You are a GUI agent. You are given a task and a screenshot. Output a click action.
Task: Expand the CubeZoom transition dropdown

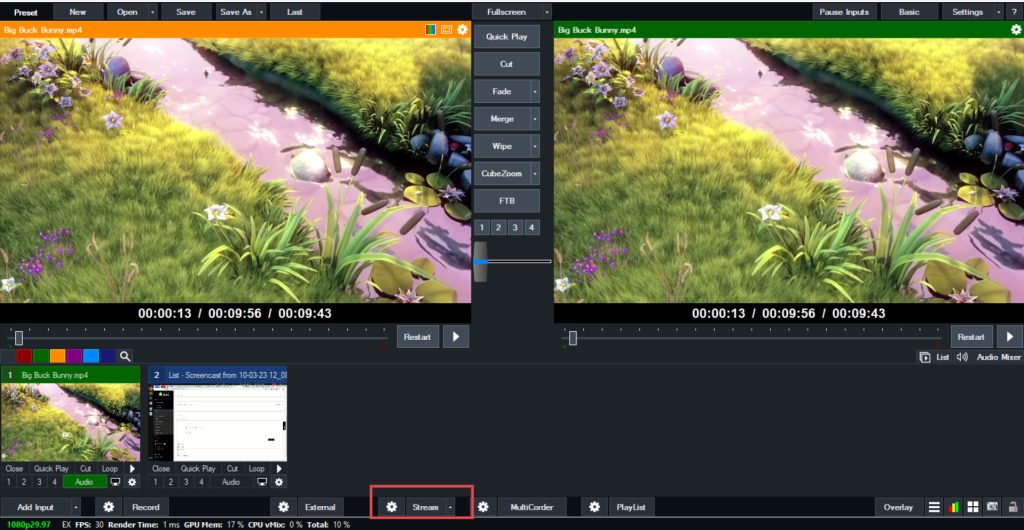(x=535, y=174)
